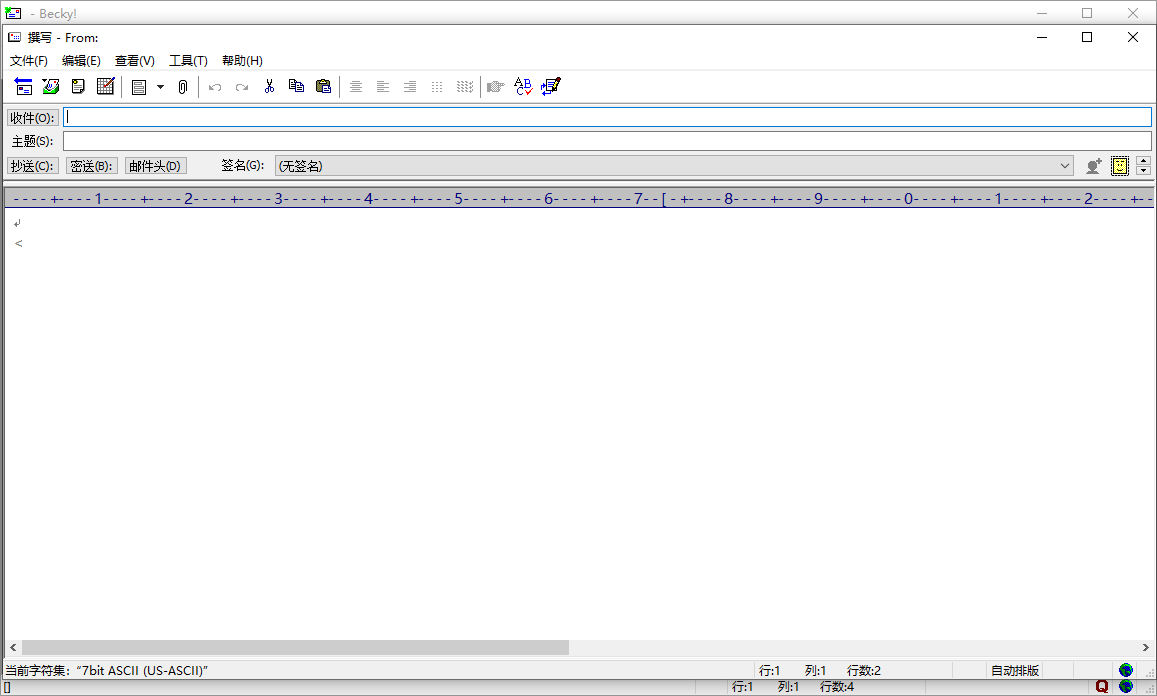Toggle the yellow smiley face button

point(1120,166)
